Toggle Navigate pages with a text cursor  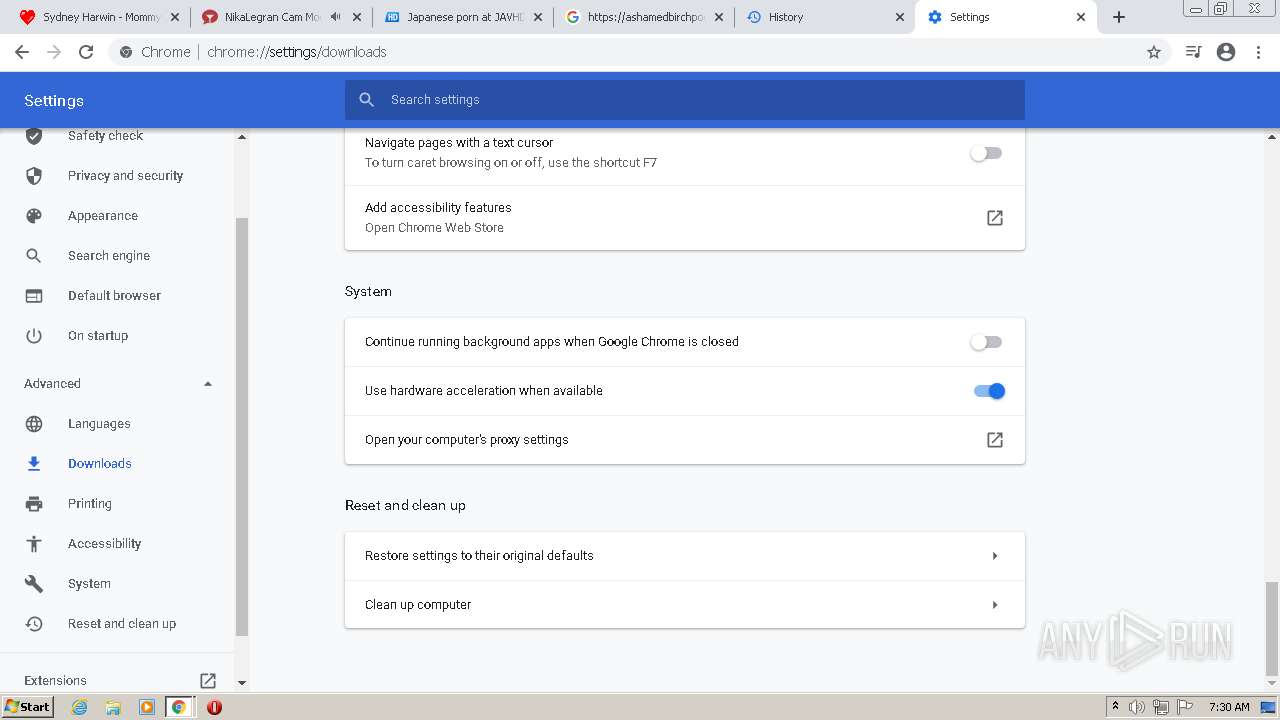pos(986,153)
